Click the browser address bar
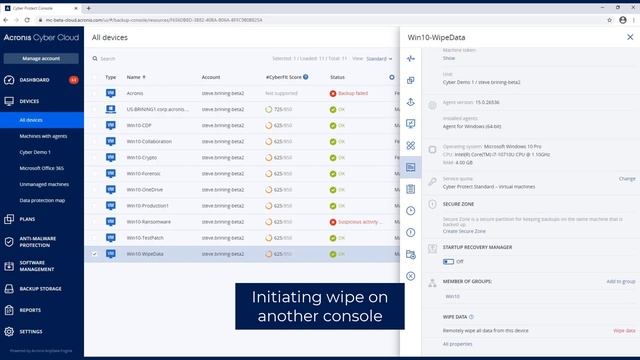640x360 pixels. 318,20
